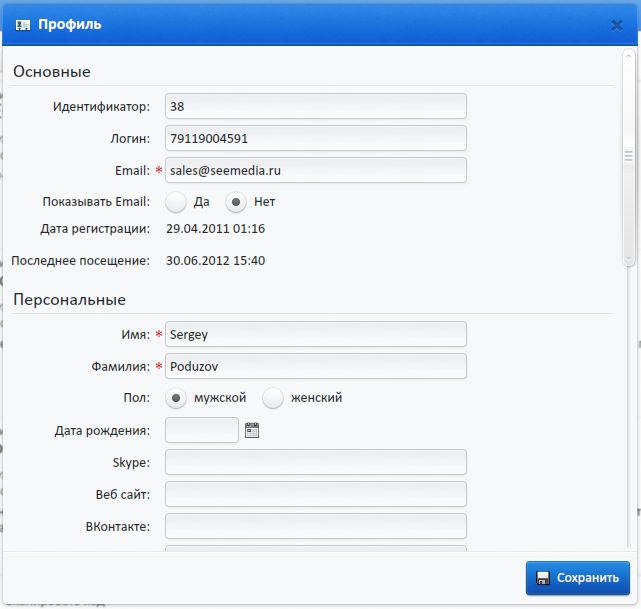The height and width of the screenshot is (609, 641).
Task: Click the empty Skype field
Action: coord(316,462)
